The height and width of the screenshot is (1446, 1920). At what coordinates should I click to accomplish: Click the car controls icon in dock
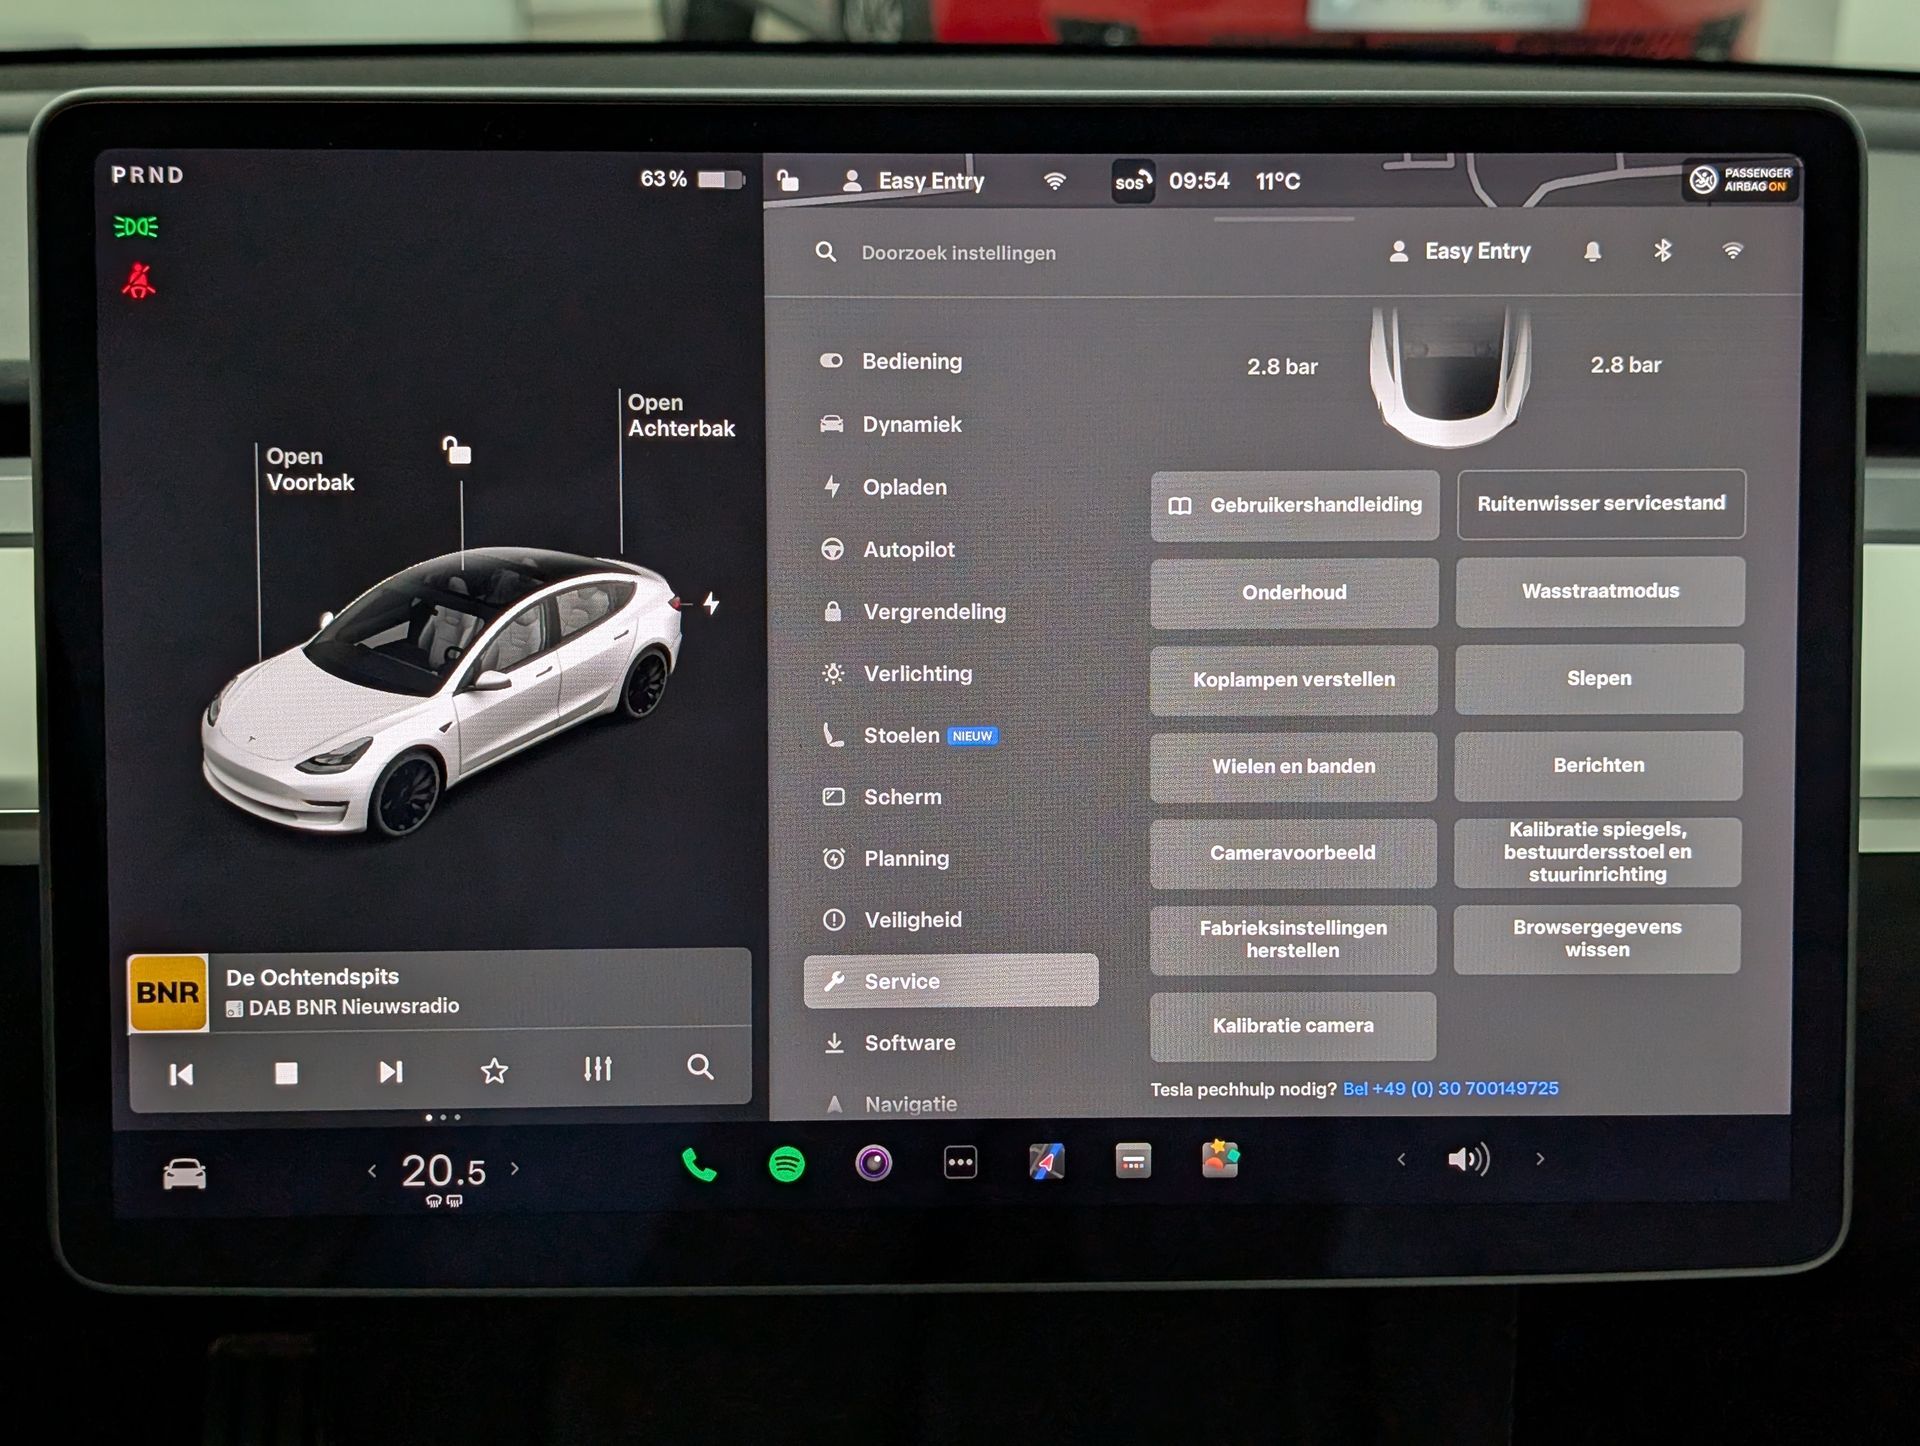(x=185, y=1173)
